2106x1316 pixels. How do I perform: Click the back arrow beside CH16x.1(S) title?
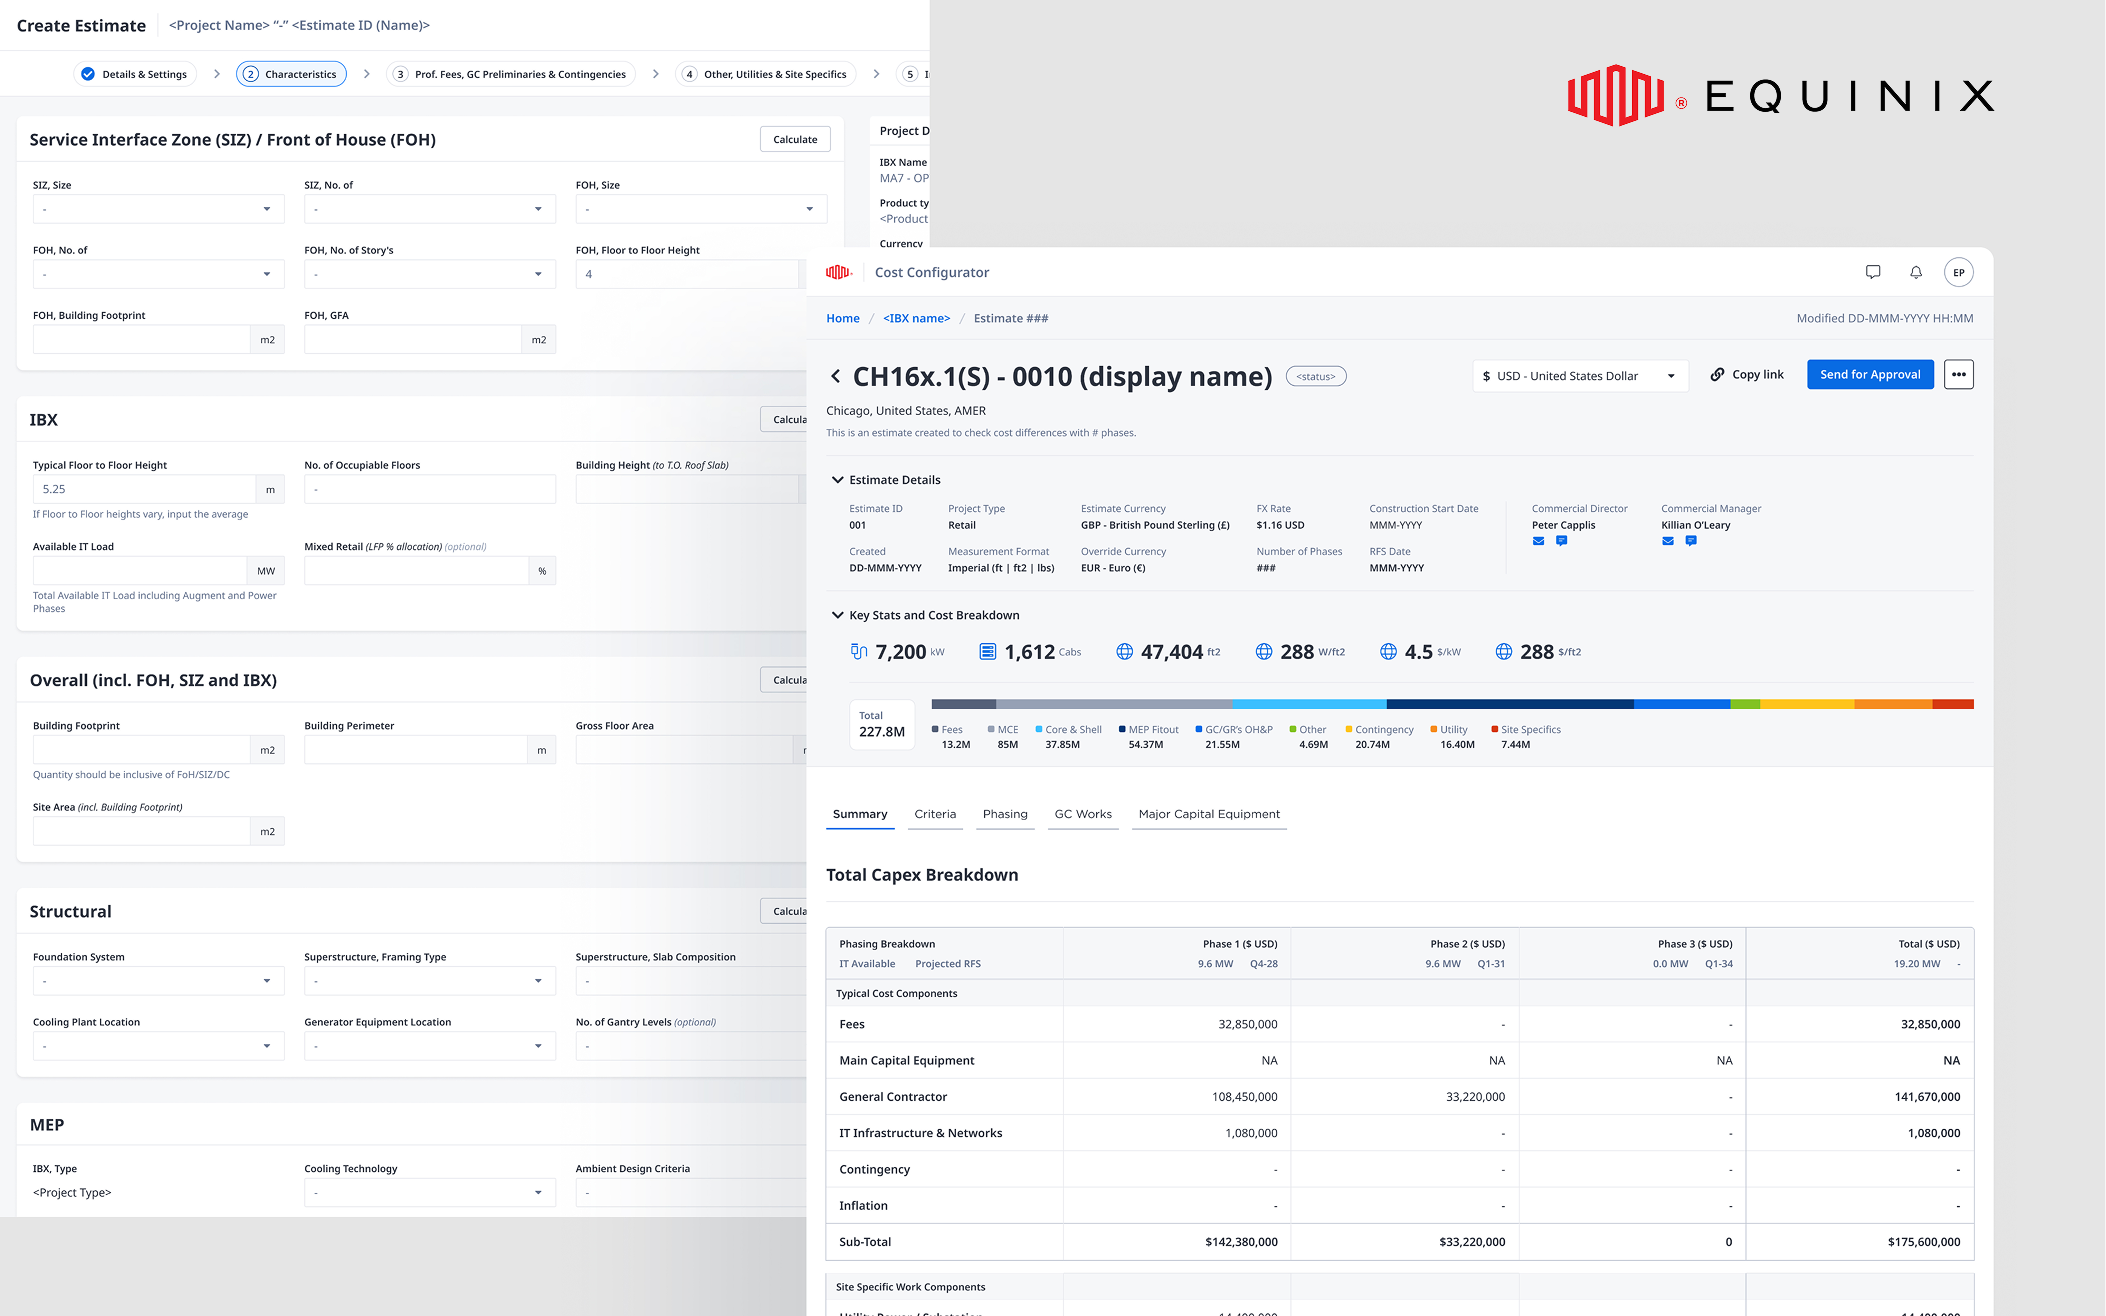[836, 376]
